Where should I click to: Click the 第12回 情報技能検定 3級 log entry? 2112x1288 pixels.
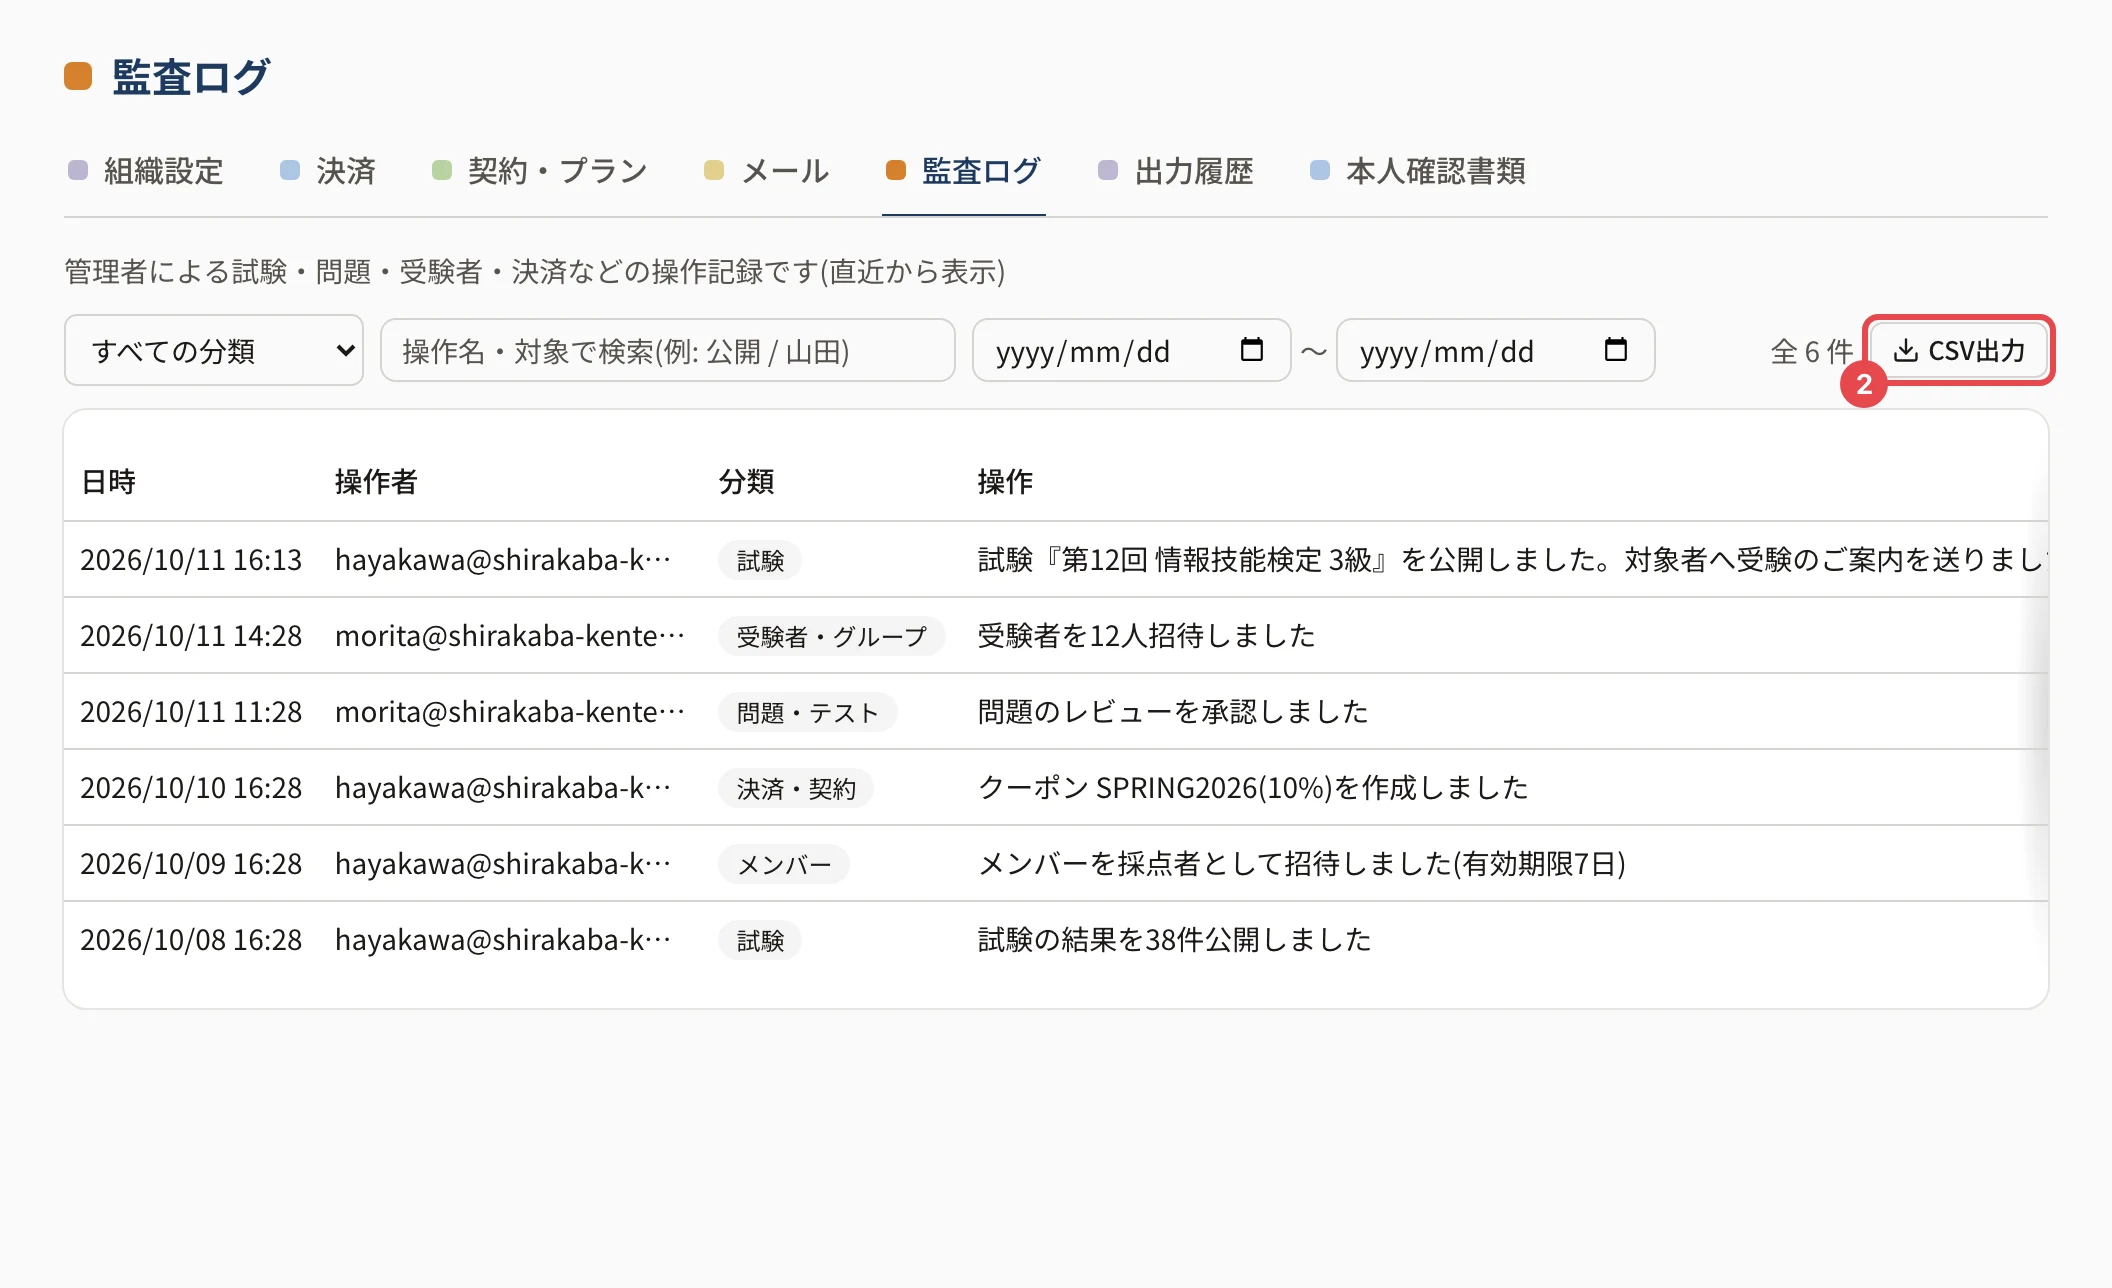click(1512, 560)
